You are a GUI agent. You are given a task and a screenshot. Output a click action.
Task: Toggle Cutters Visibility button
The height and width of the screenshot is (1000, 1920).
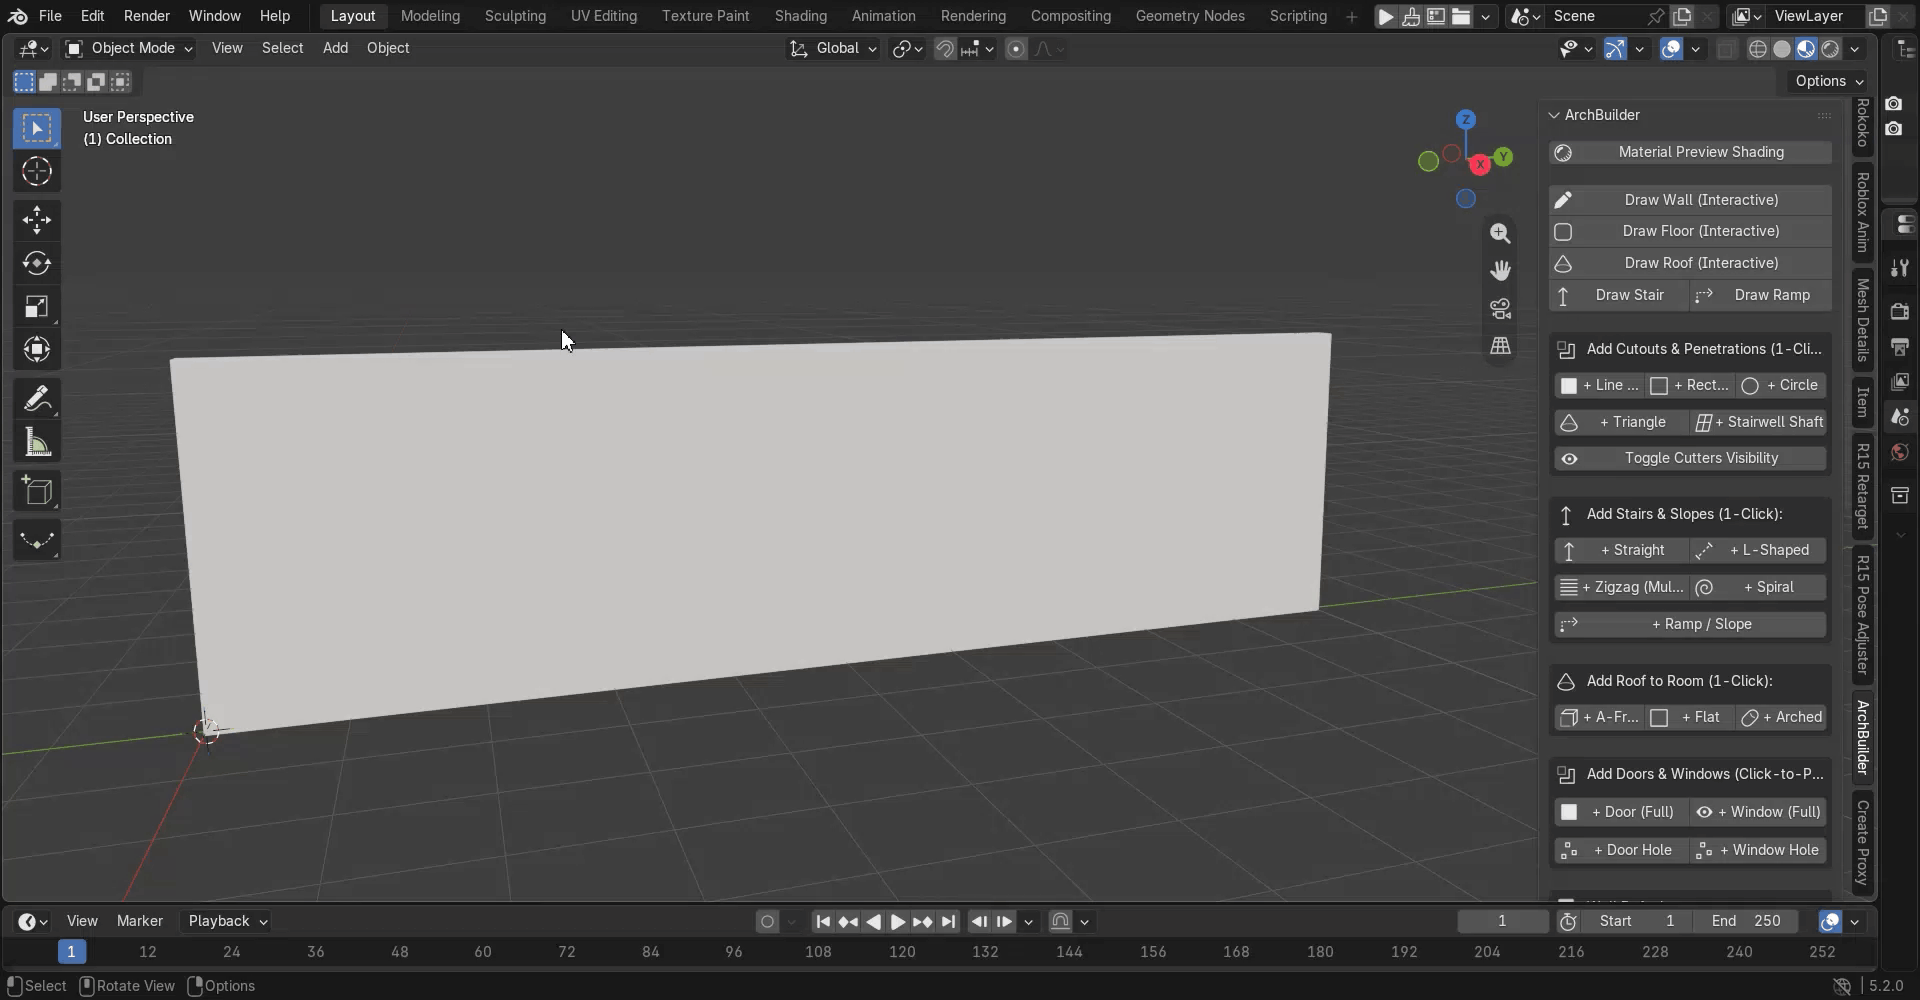pyautogui.click(x=1690, y=458)
